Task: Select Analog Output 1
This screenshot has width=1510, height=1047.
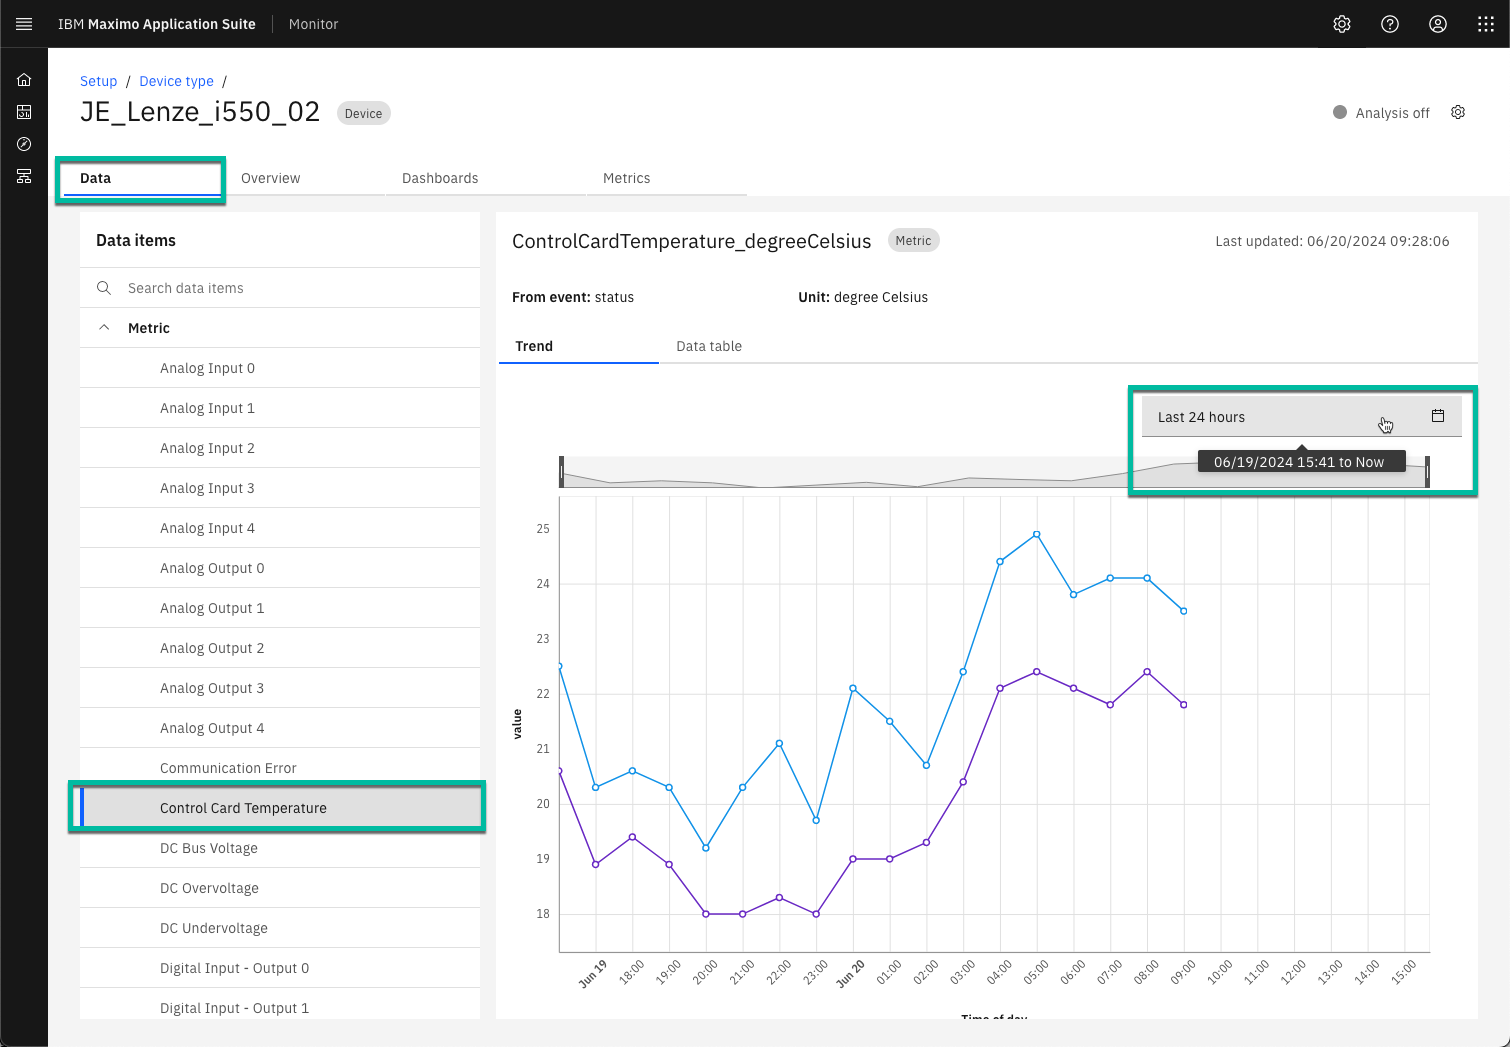Action: [280, 608]
